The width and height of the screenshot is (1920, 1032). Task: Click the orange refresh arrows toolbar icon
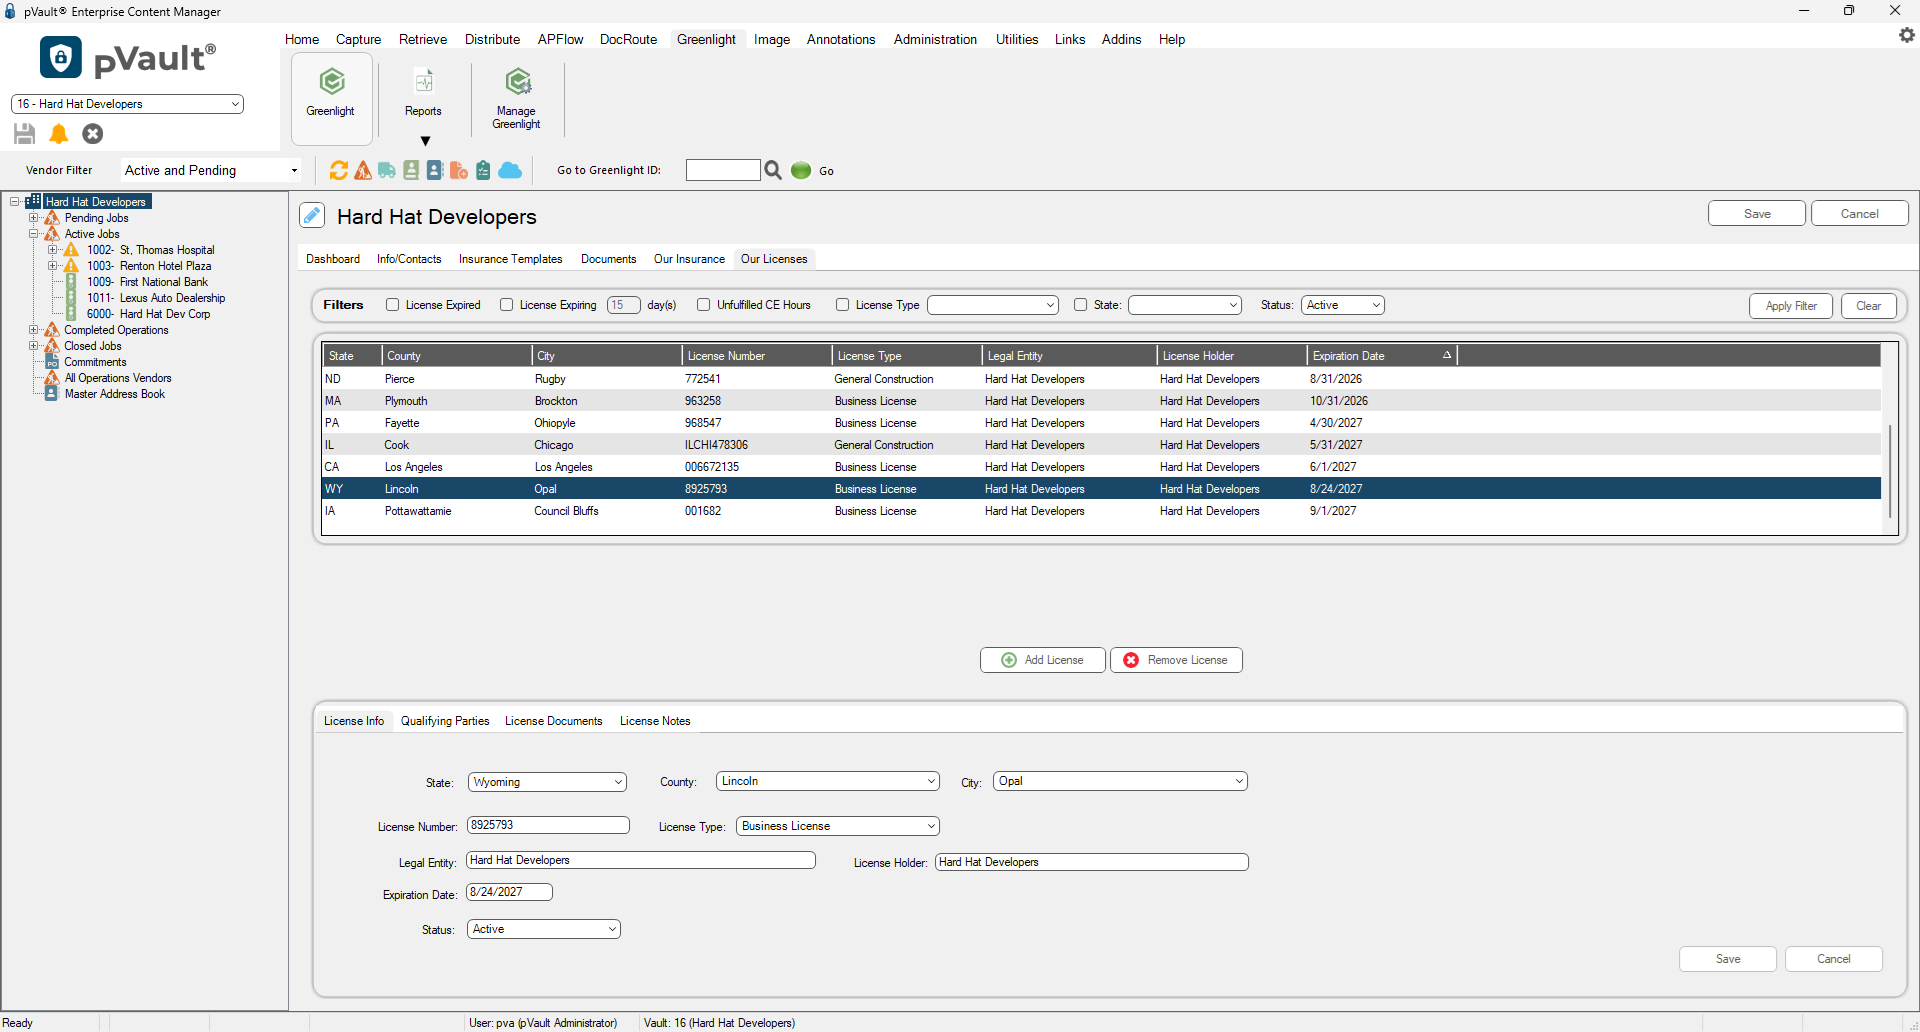(x=339, y=170)
